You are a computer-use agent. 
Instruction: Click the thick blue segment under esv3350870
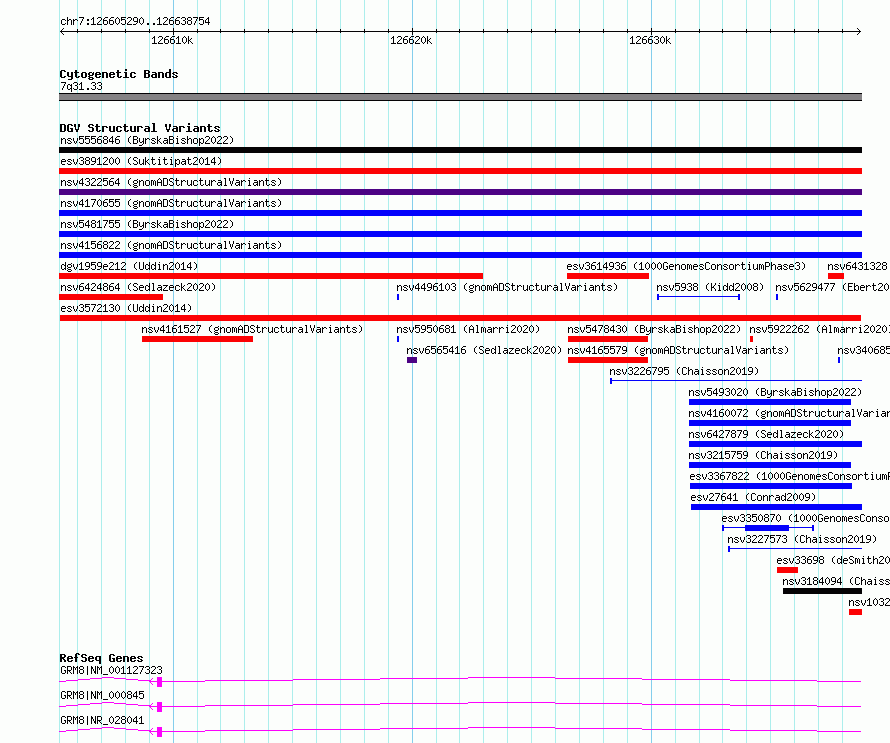[767, 528]
